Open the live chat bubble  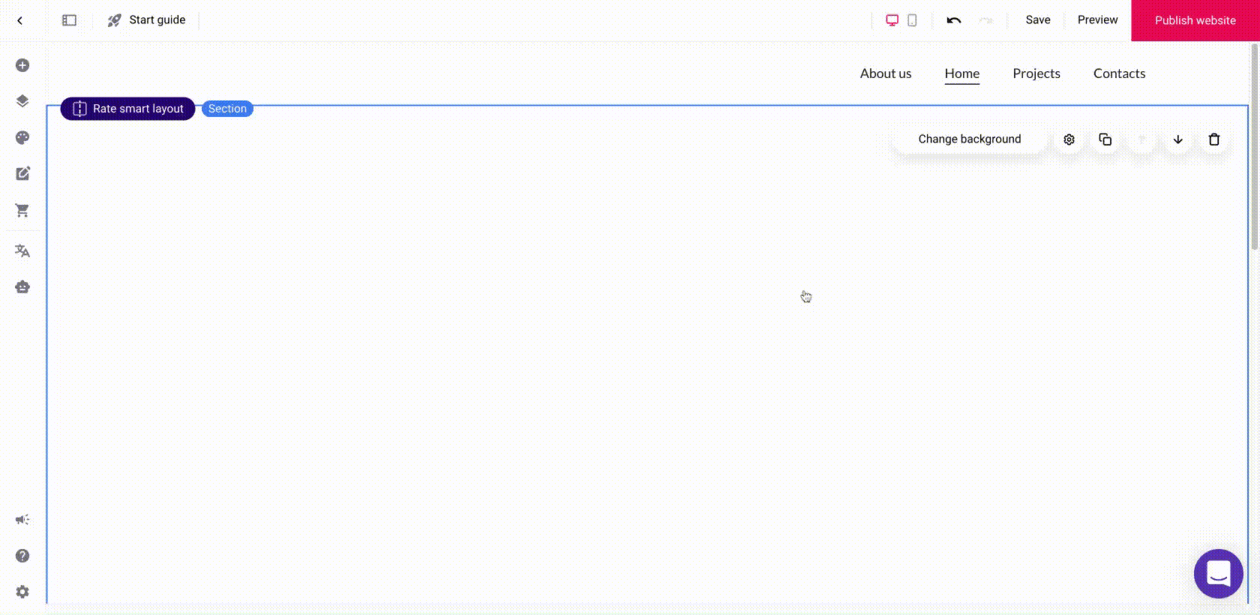(x=1218, y=573)
